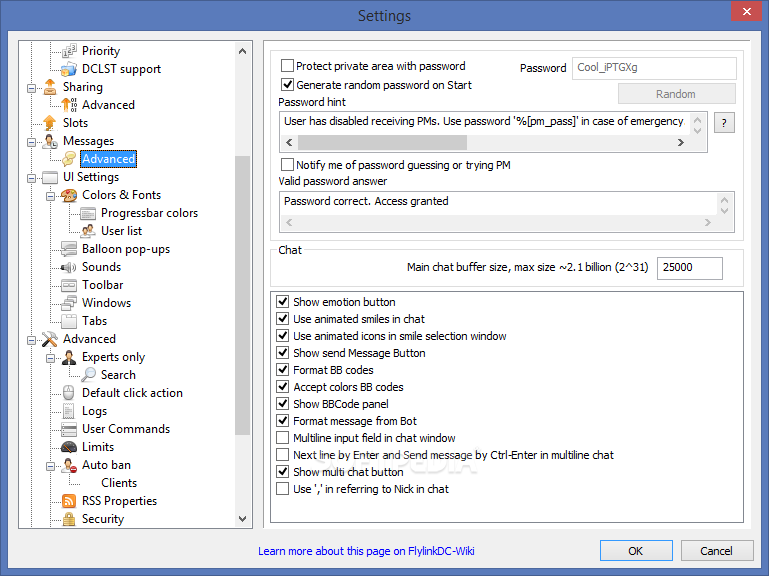
Task: Click the Advanced hammer and wrench icon
Action: point(50,339)
